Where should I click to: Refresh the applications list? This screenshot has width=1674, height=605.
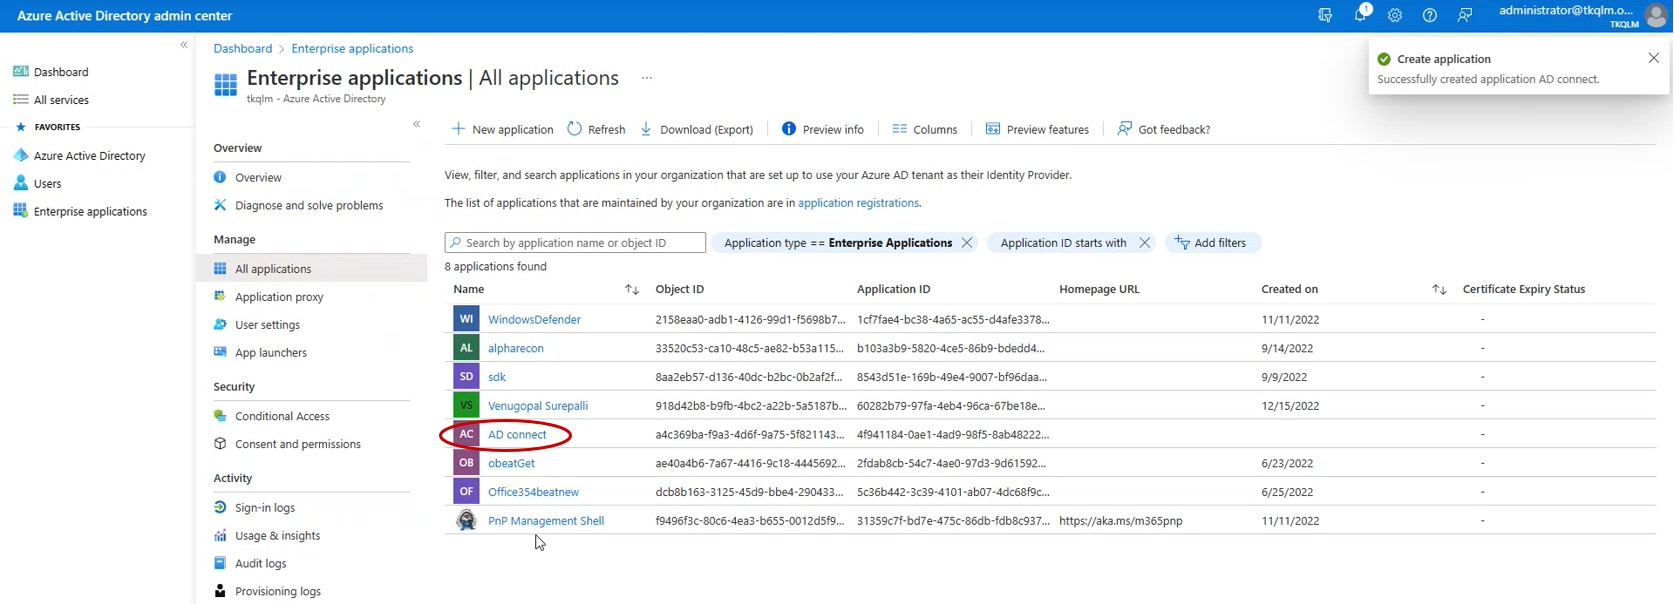click(x=596, y=129)
